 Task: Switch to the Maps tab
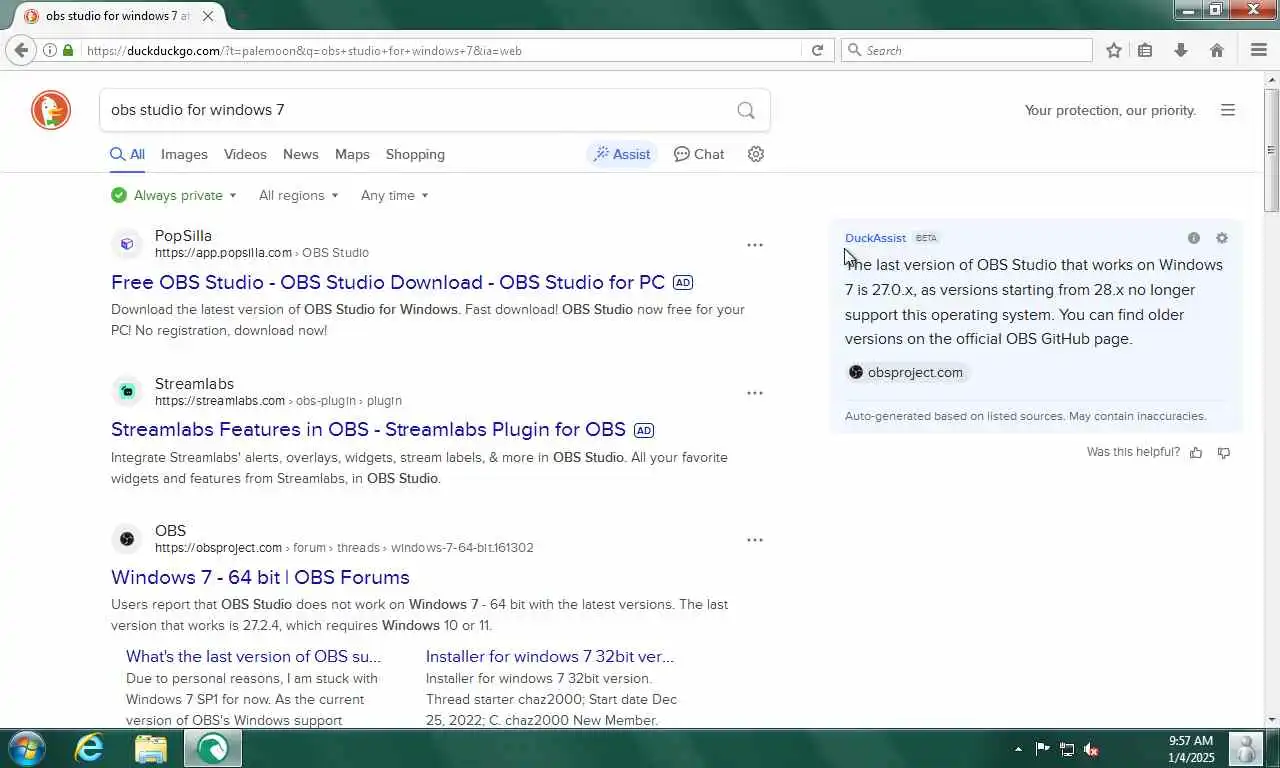point(352,154)
